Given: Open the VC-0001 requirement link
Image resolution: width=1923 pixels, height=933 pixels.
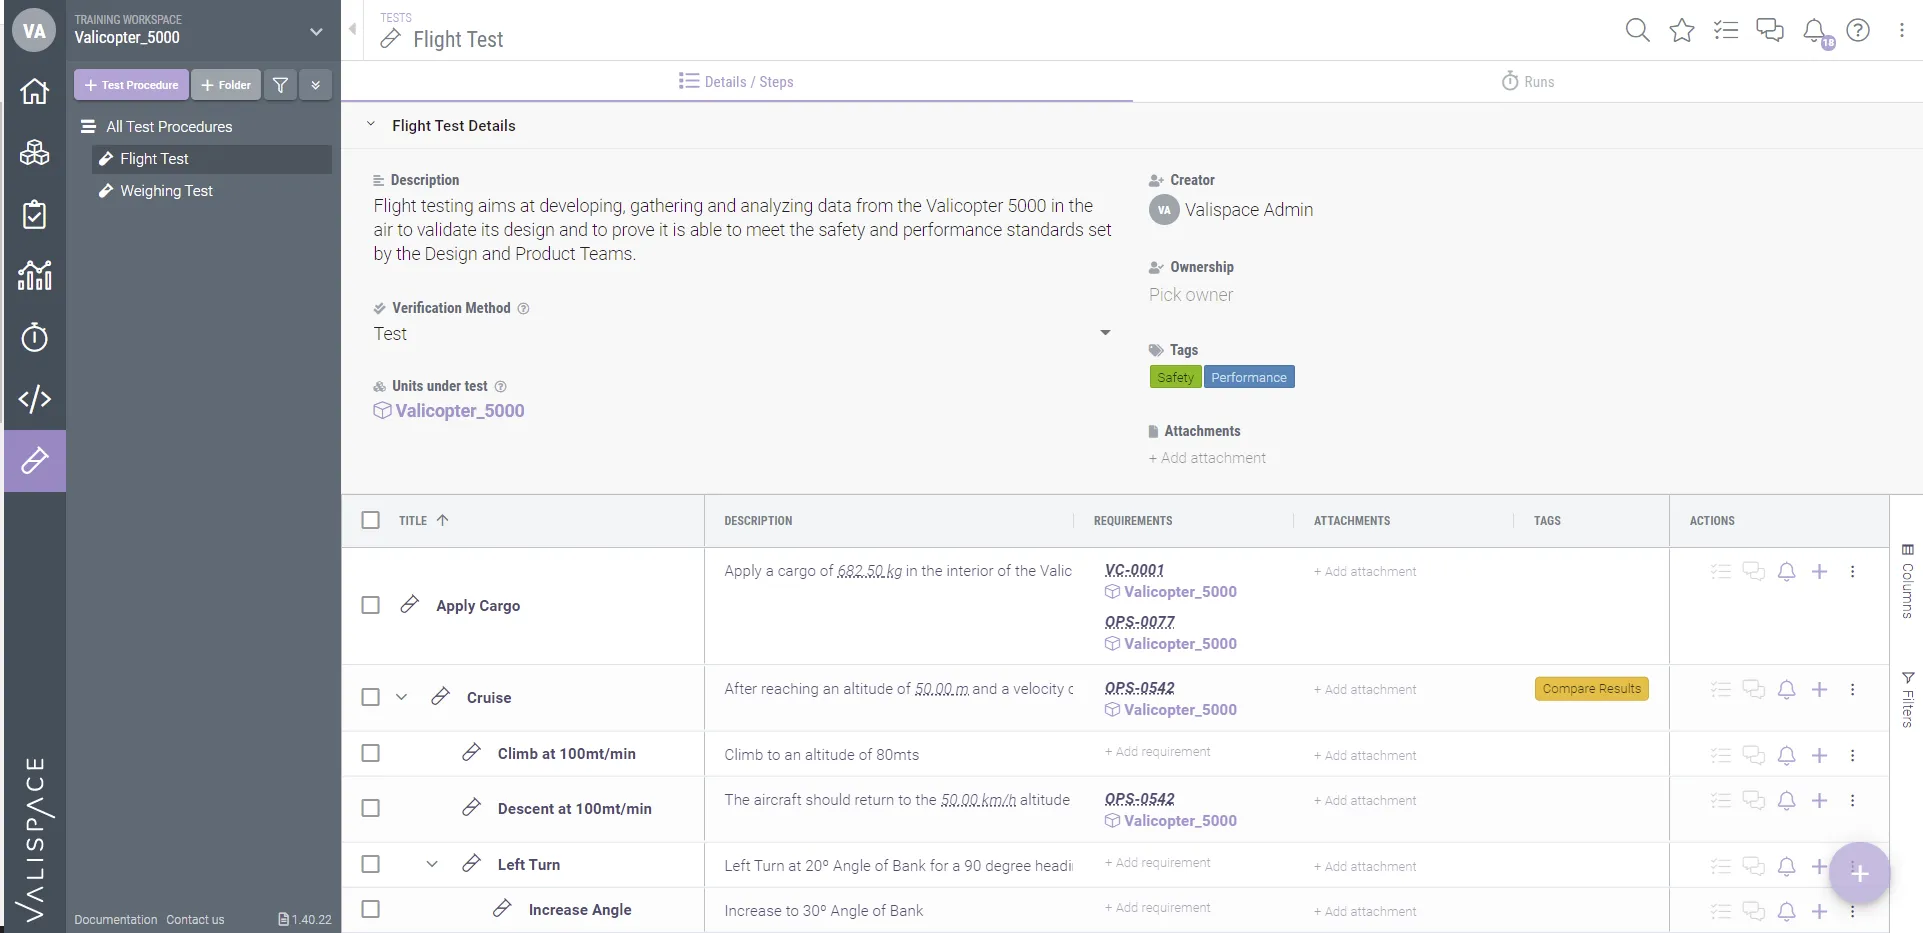Looking at the screenshot, I should (x=1134, y=570).
